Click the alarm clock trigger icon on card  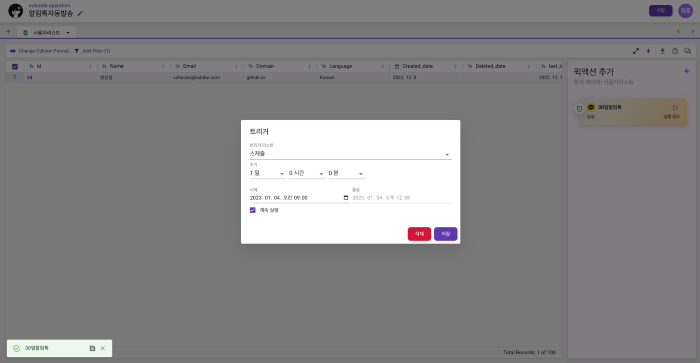579,108
